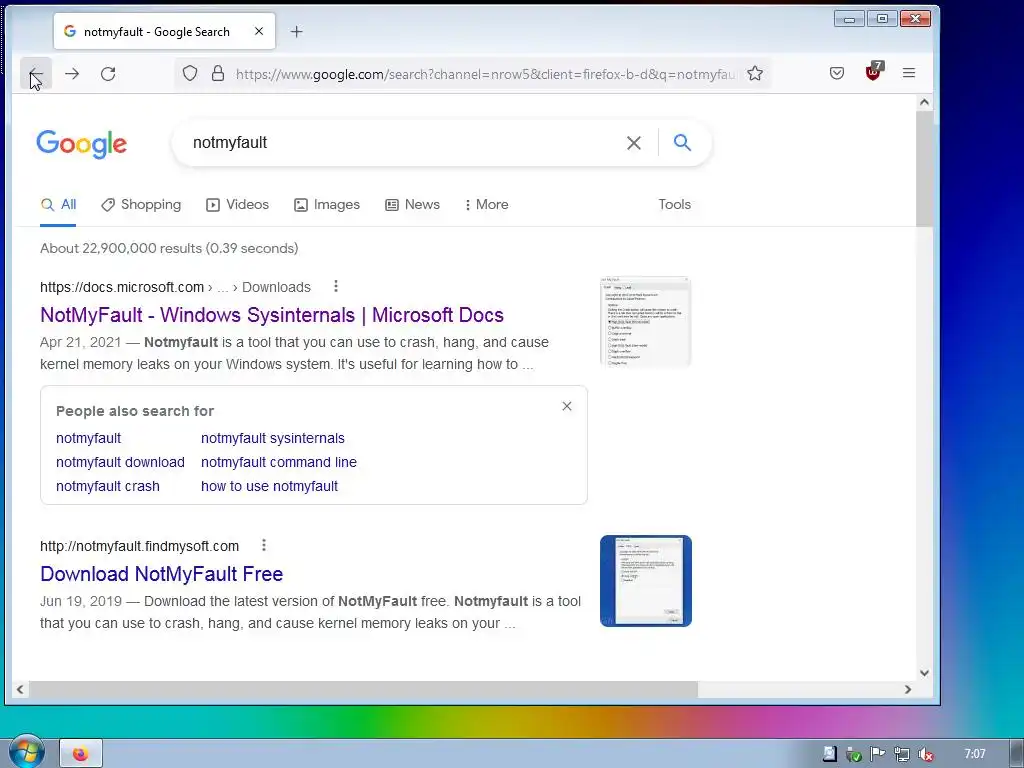Image resolution: width=1024 pixels, height=768 pixels.
Task: Click related search notmyfault command line
Action: 279,462
